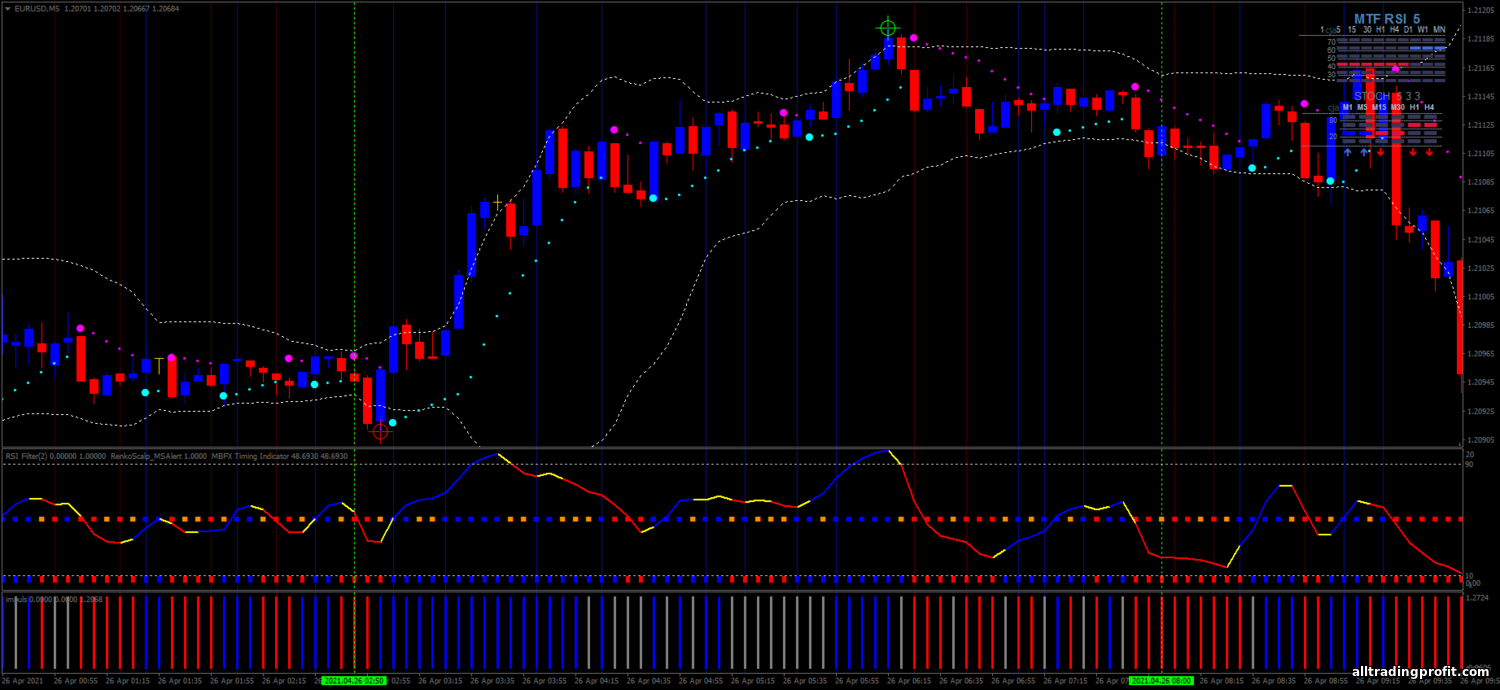This screenshot has height=690, width=1500.
Task: Click the M15 column label in STOCH panel
Action: 1379,107
